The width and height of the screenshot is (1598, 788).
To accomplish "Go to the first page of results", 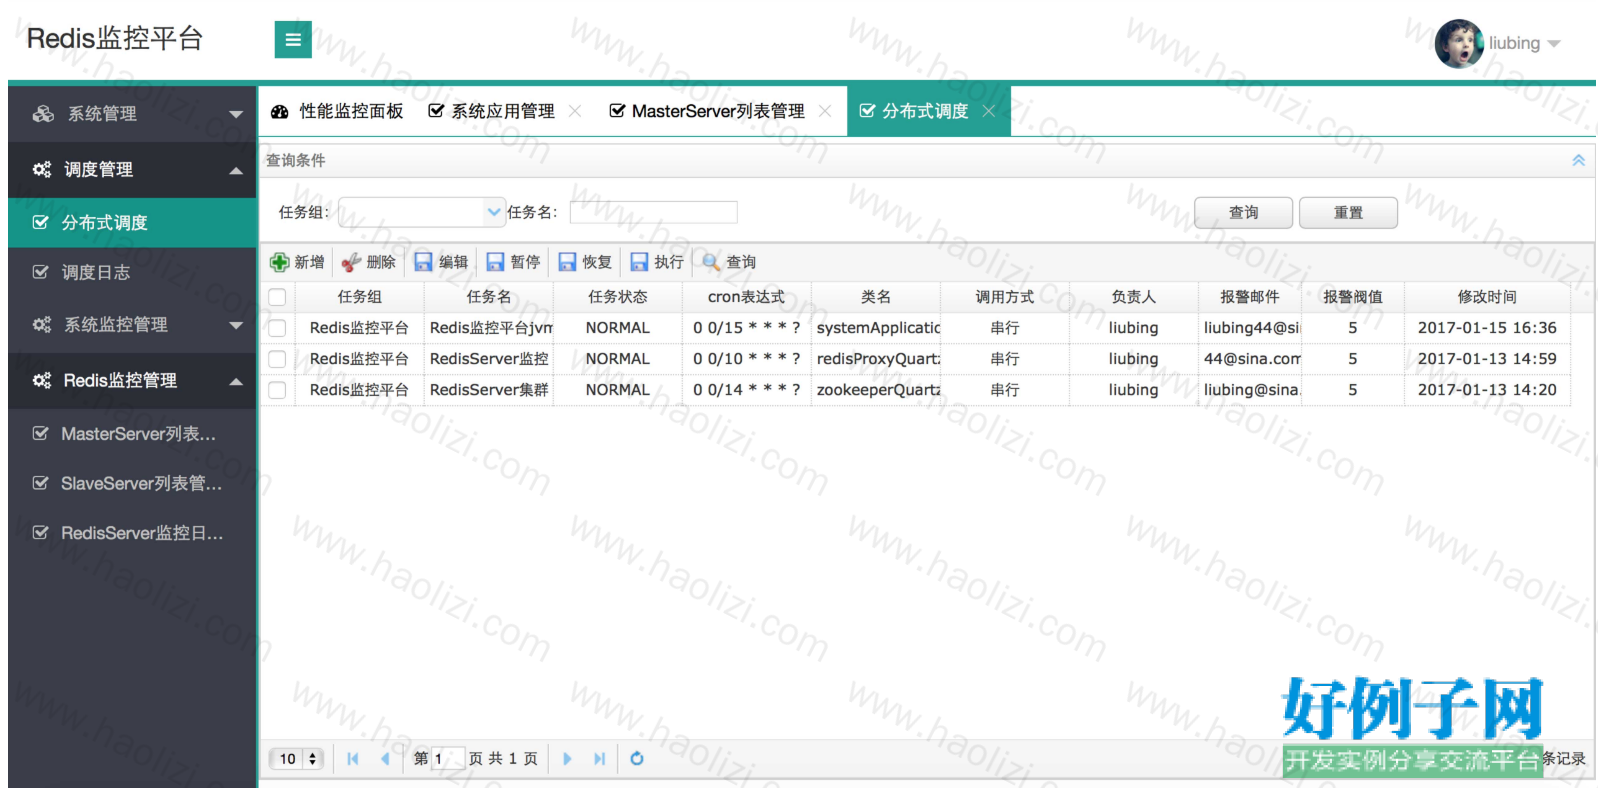I will tap(353, 759).
